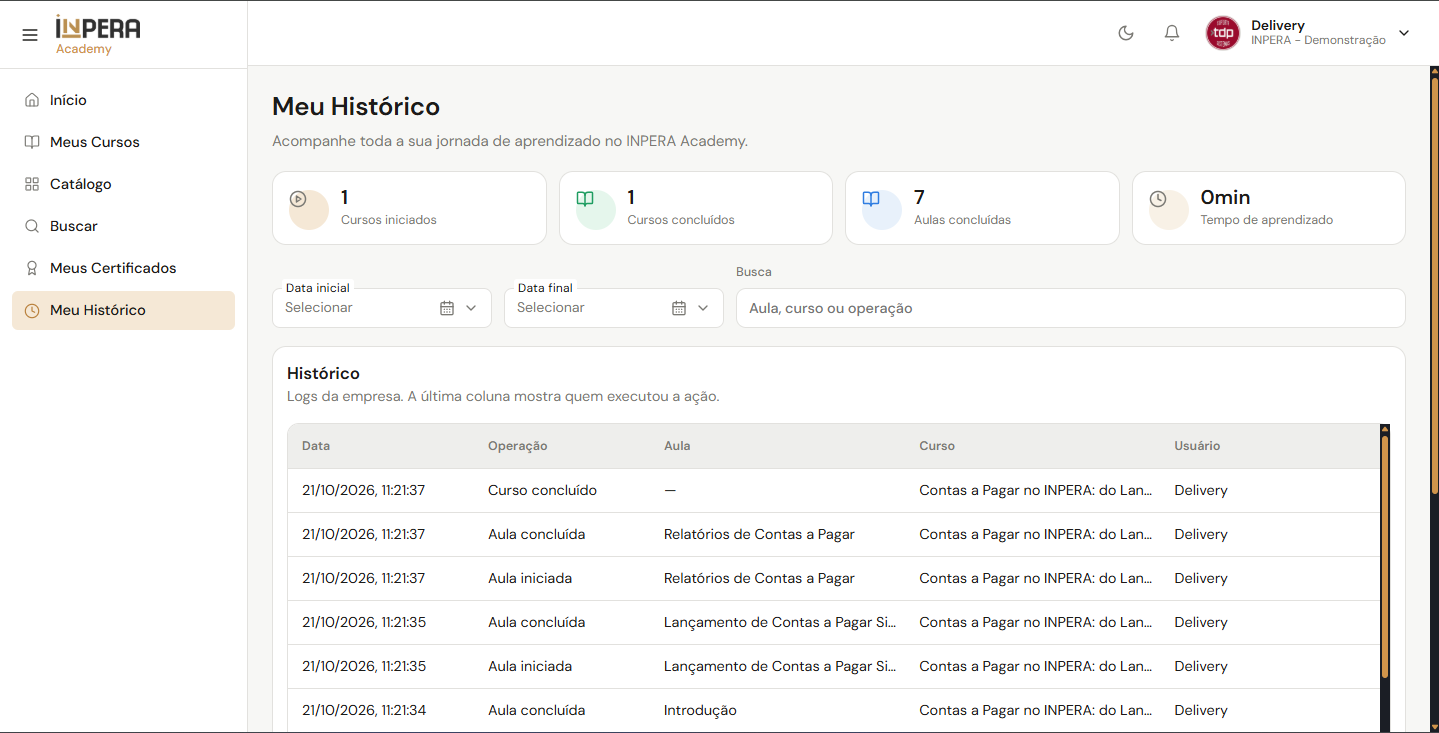Image resolution: width=1439 pixels, height=733 pixels.
Task: Expand the Data inicial dropdown chevron
Action: pyautogui.click(x=472, y=308)
